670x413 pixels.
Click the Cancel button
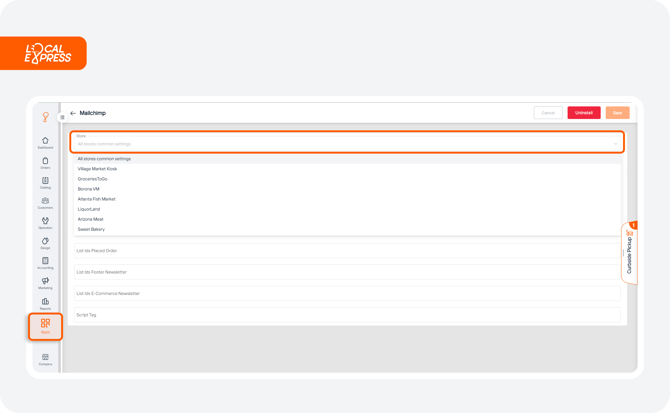[x=548, y=113]
